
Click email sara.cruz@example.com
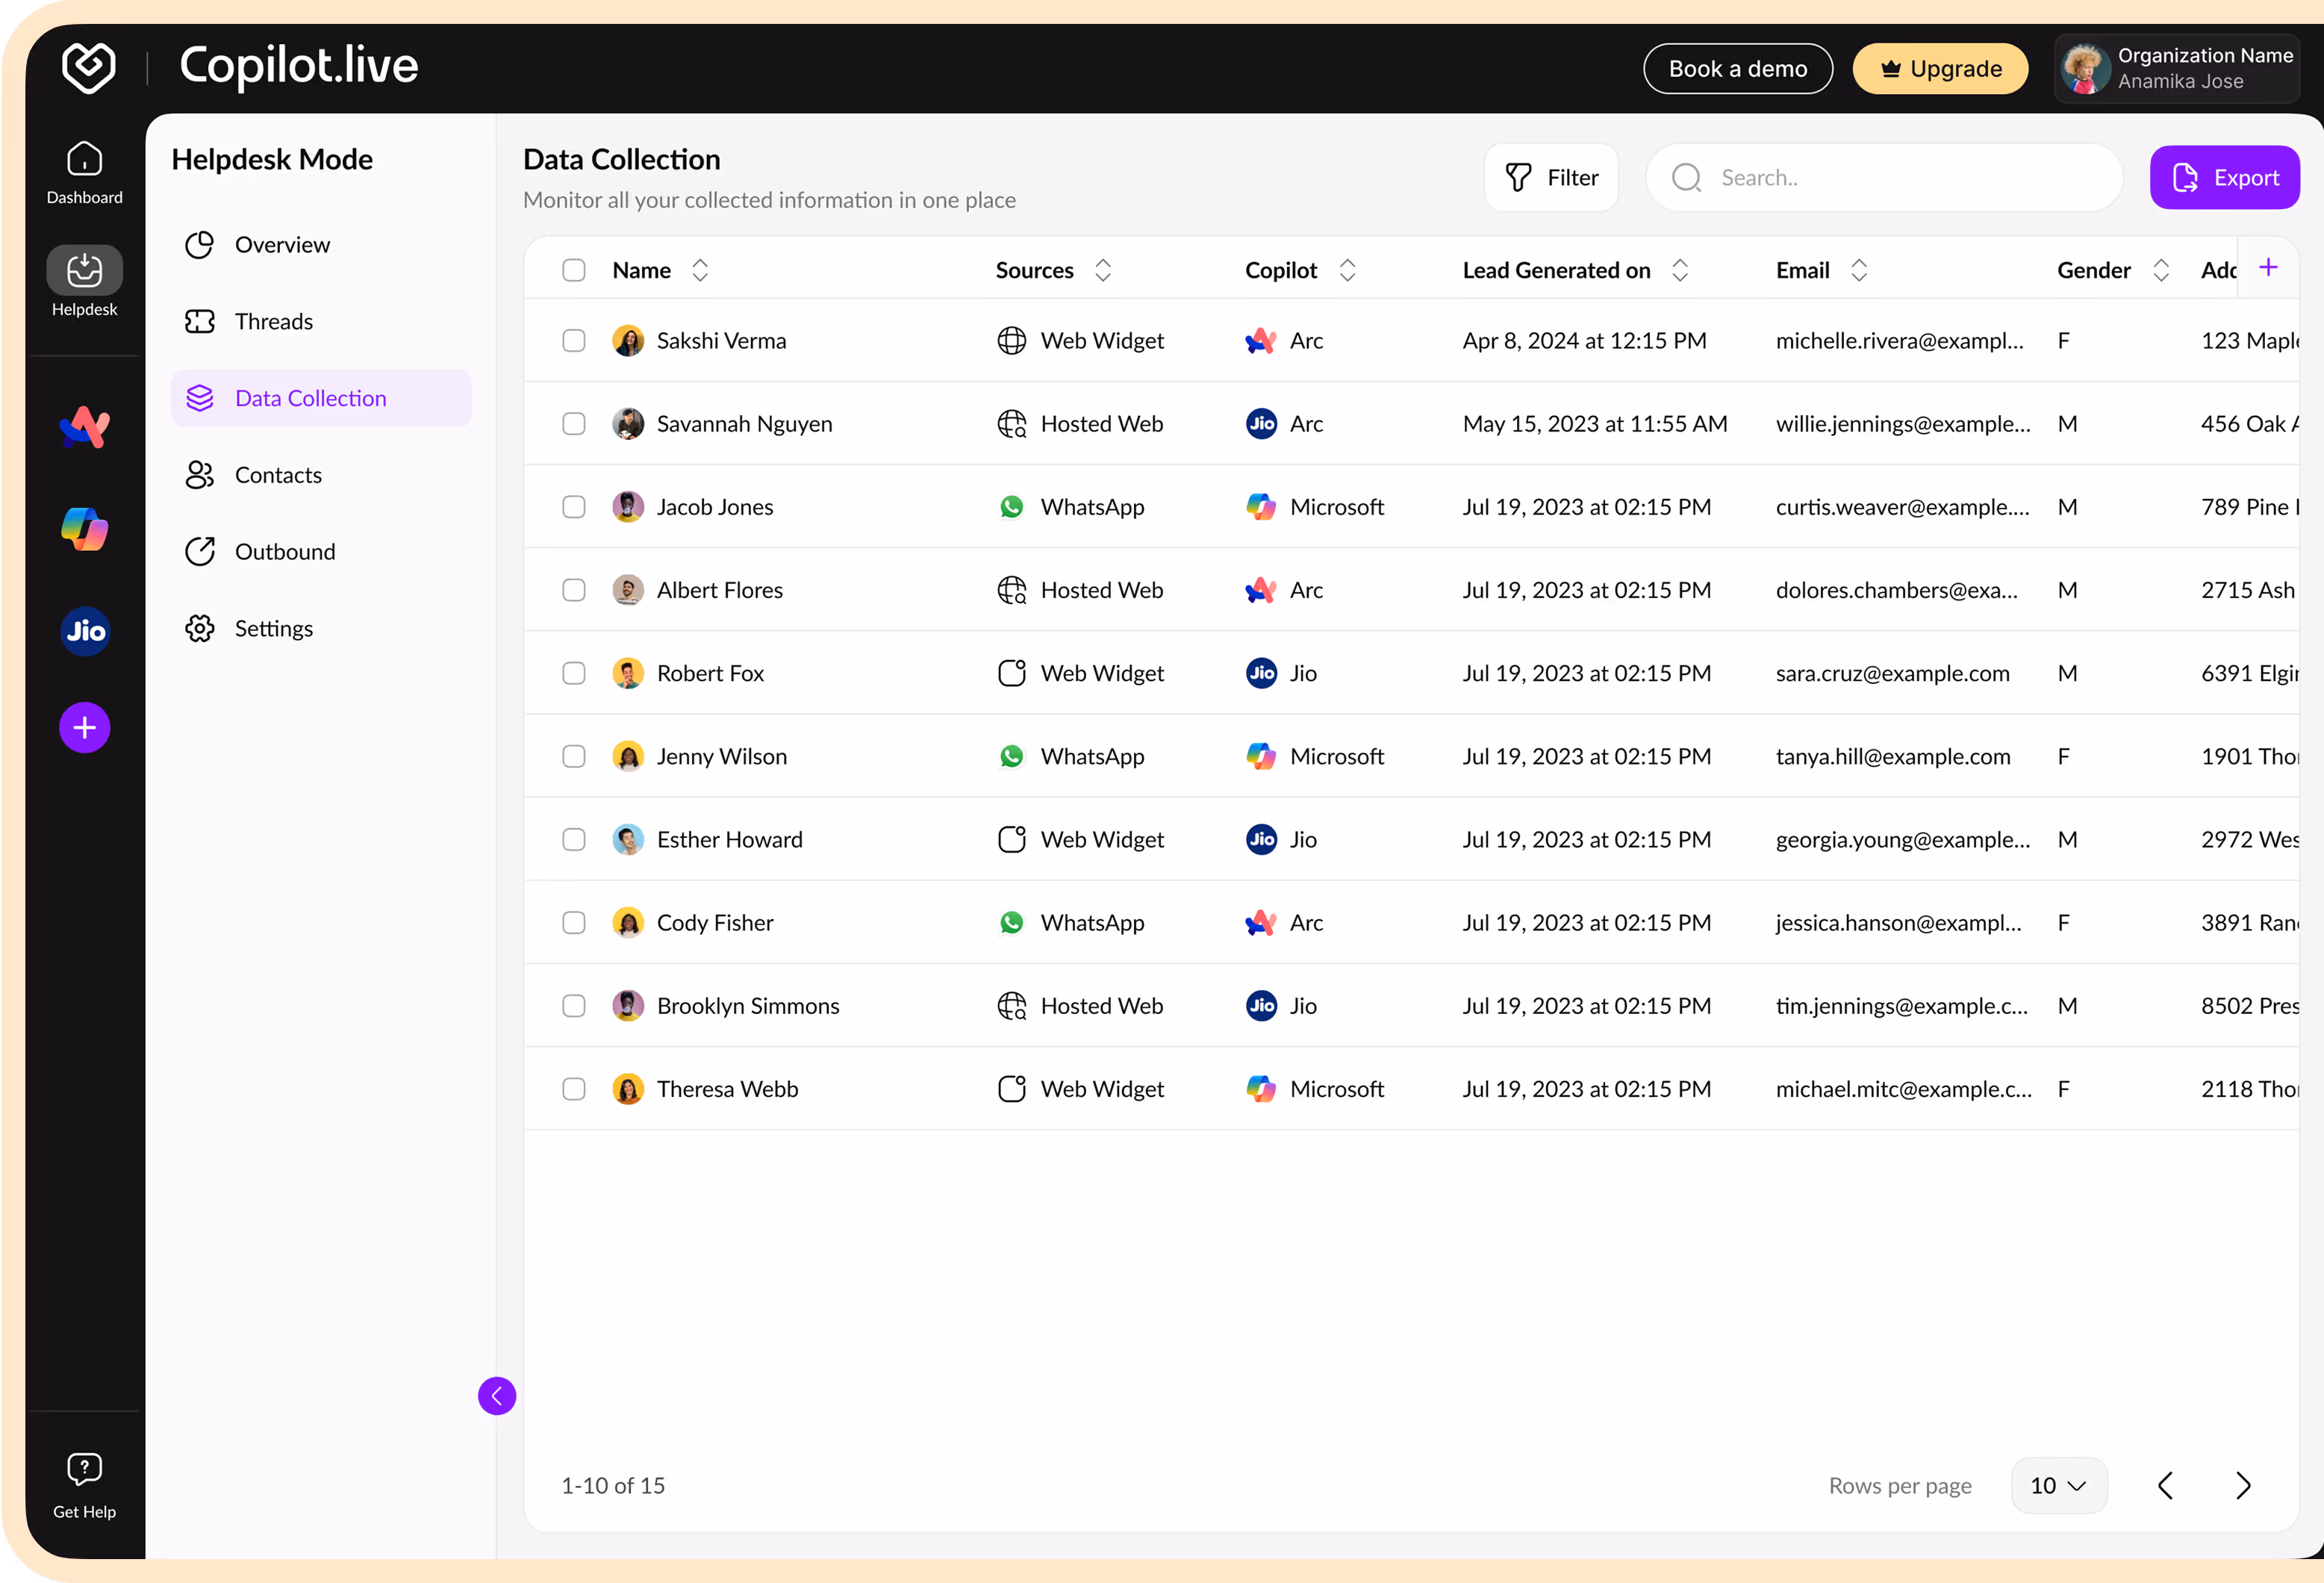click(x=1892, y=673)
